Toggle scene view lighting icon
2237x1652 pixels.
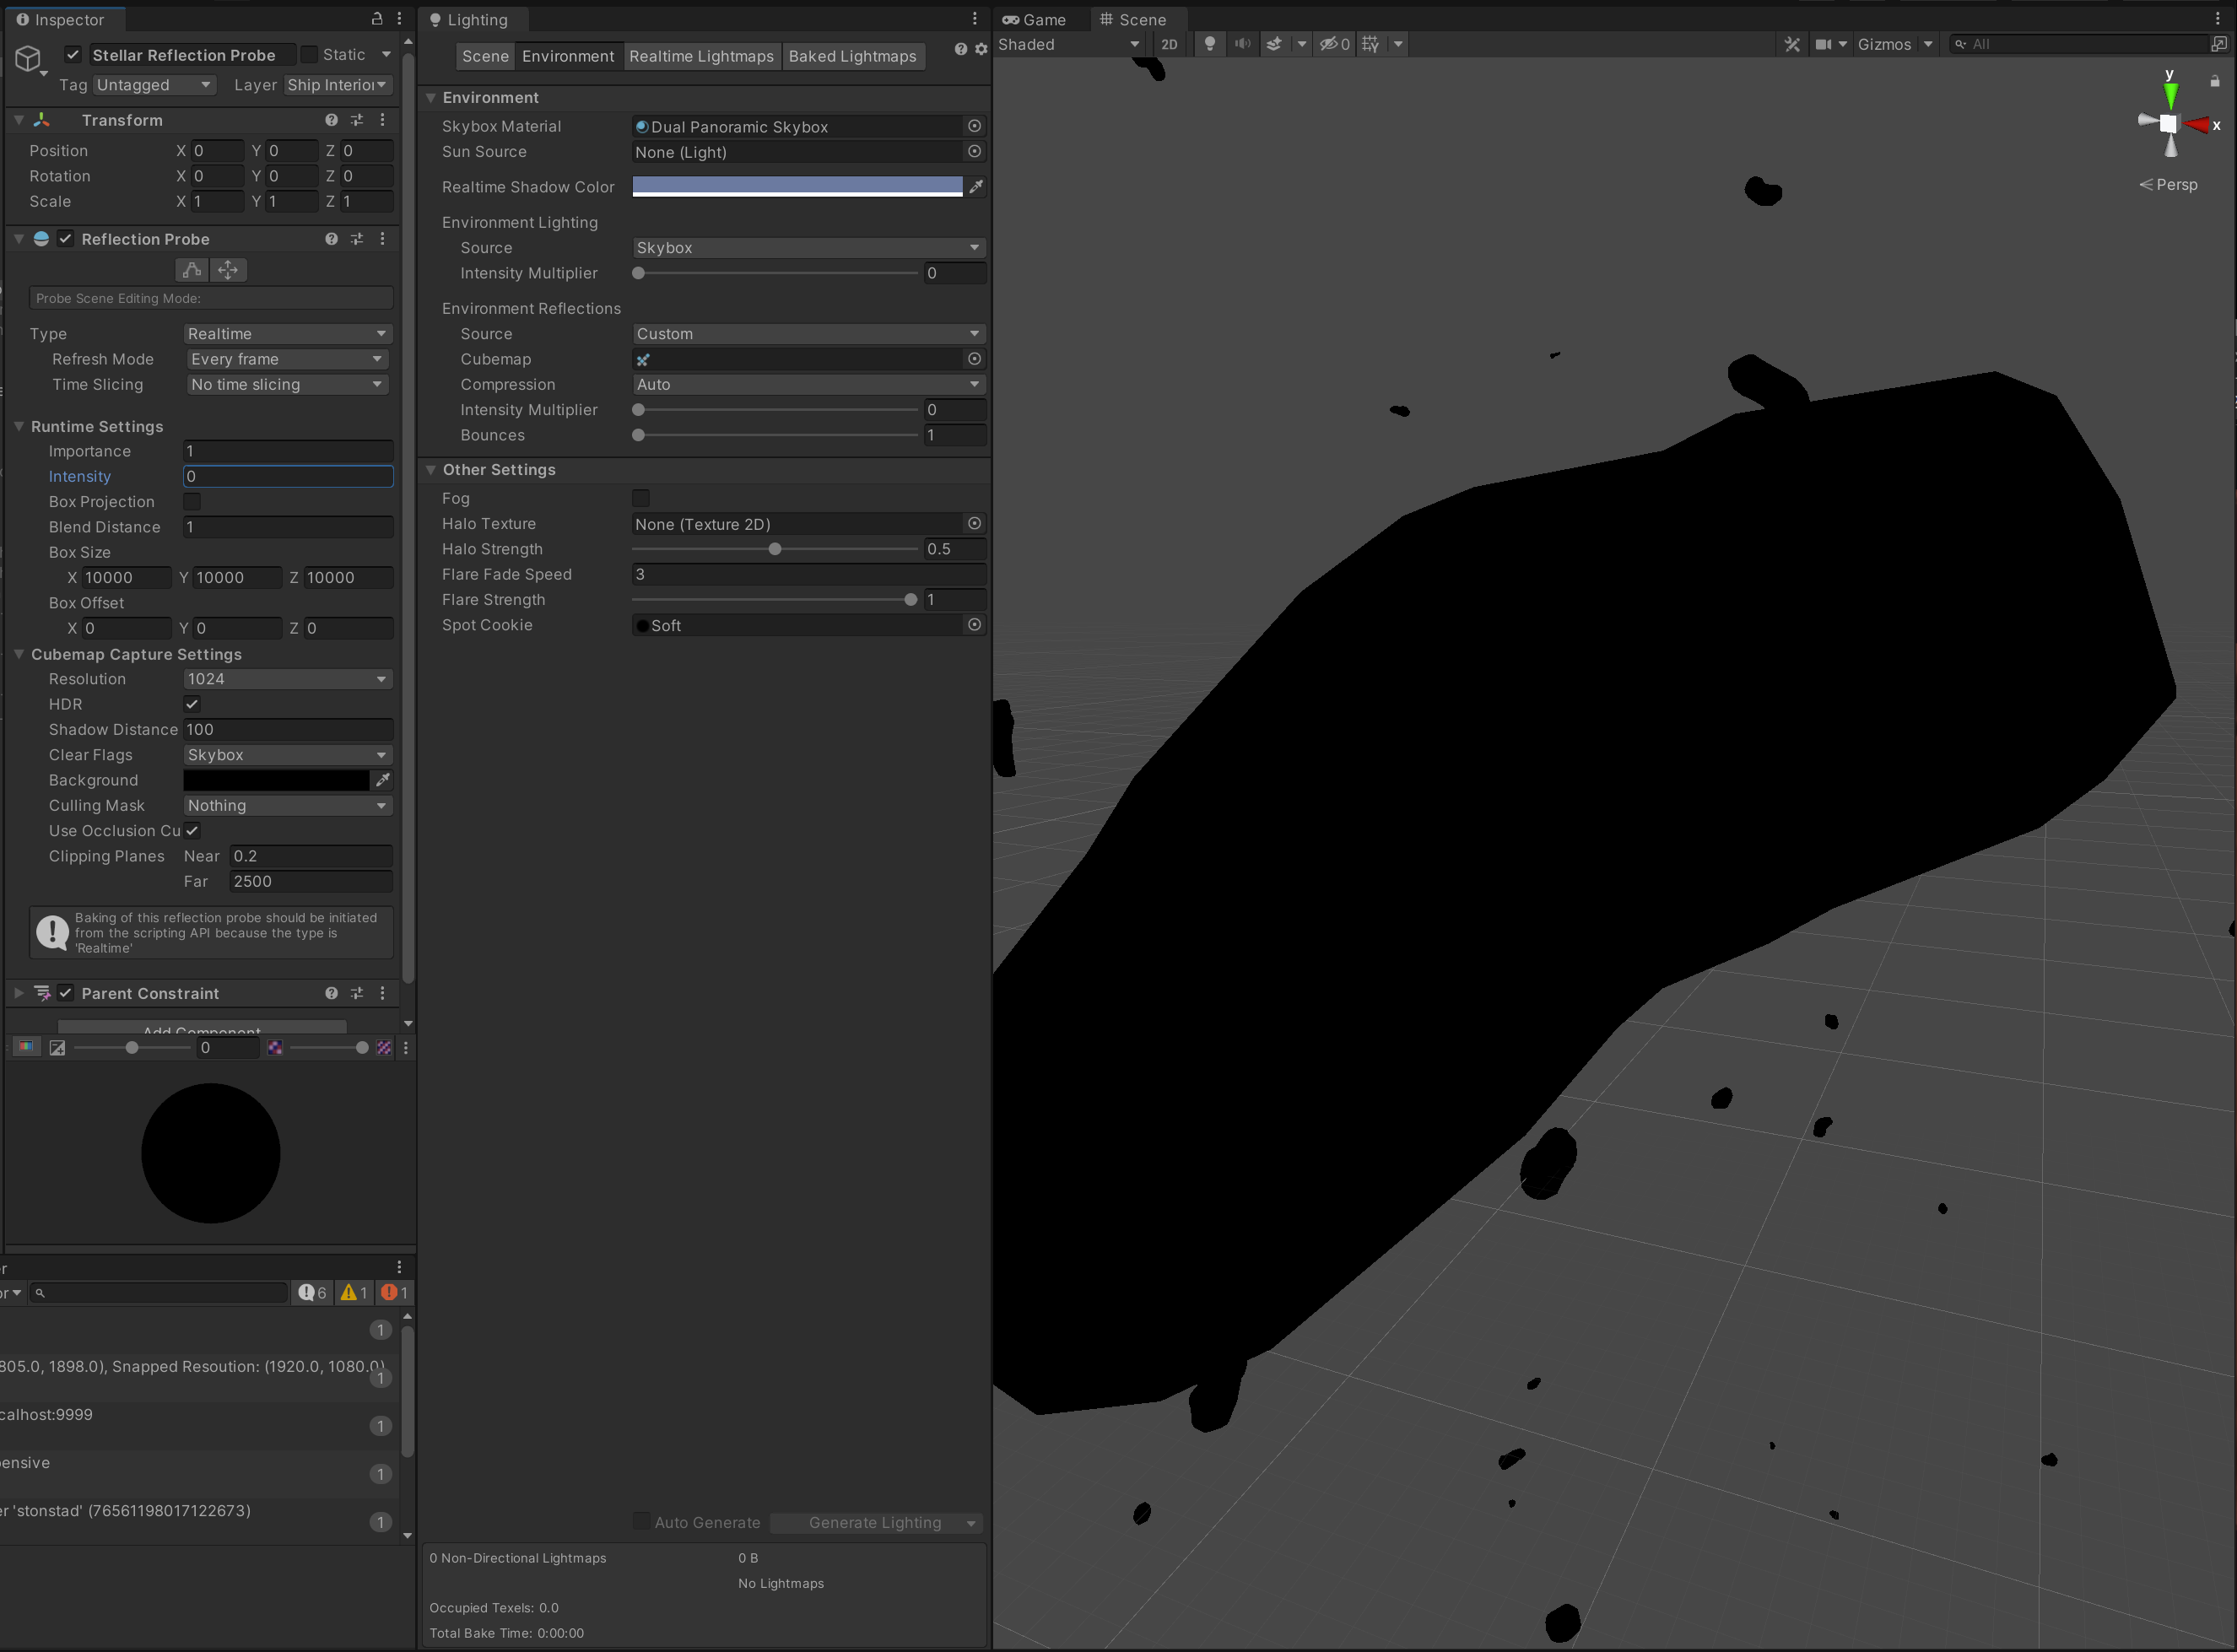coord(1210,43)
